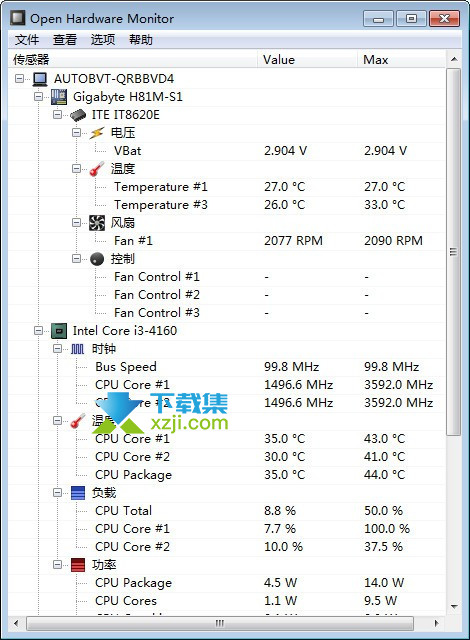Click the 44.0 °C max value
Viewport: 470px width, 640px height.
point(384,475)
